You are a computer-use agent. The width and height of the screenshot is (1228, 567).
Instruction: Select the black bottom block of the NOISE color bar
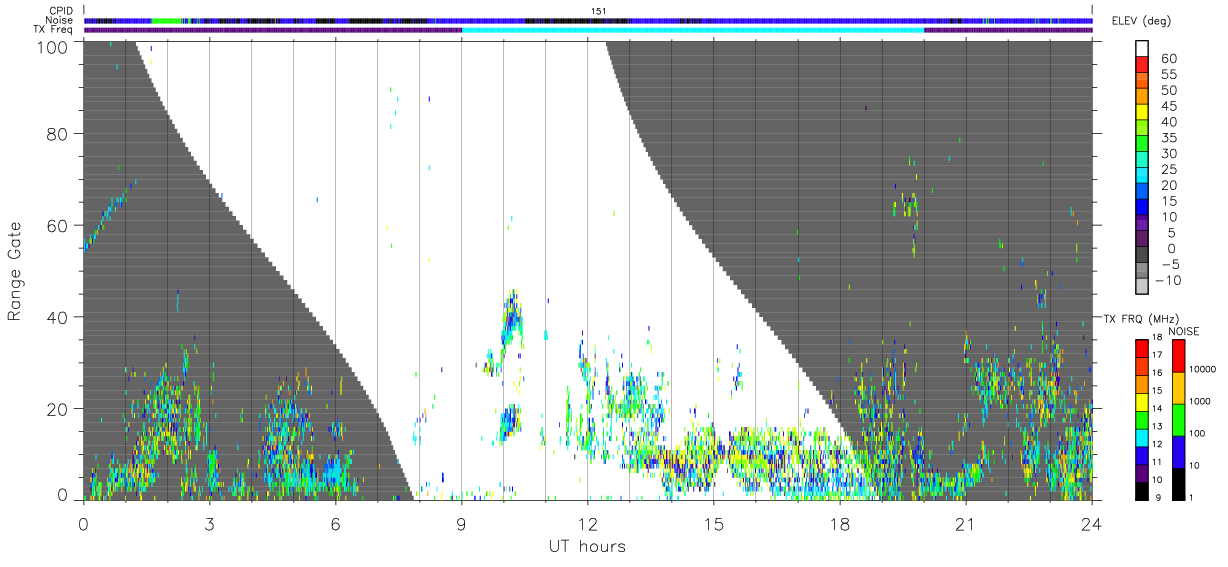1180,484
